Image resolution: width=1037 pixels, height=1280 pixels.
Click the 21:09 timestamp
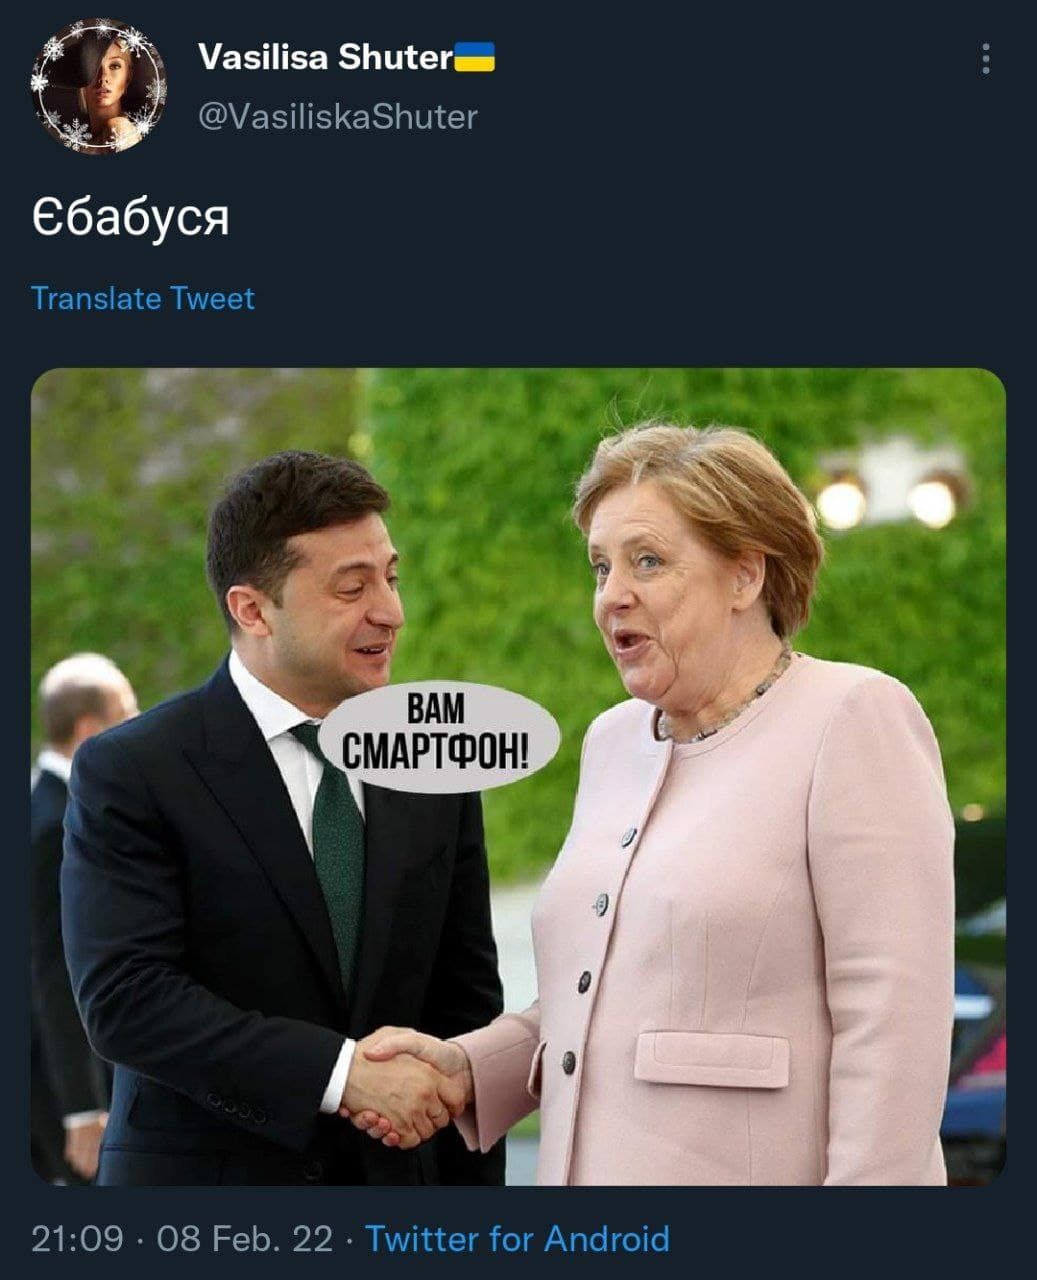pos(78,1239)
